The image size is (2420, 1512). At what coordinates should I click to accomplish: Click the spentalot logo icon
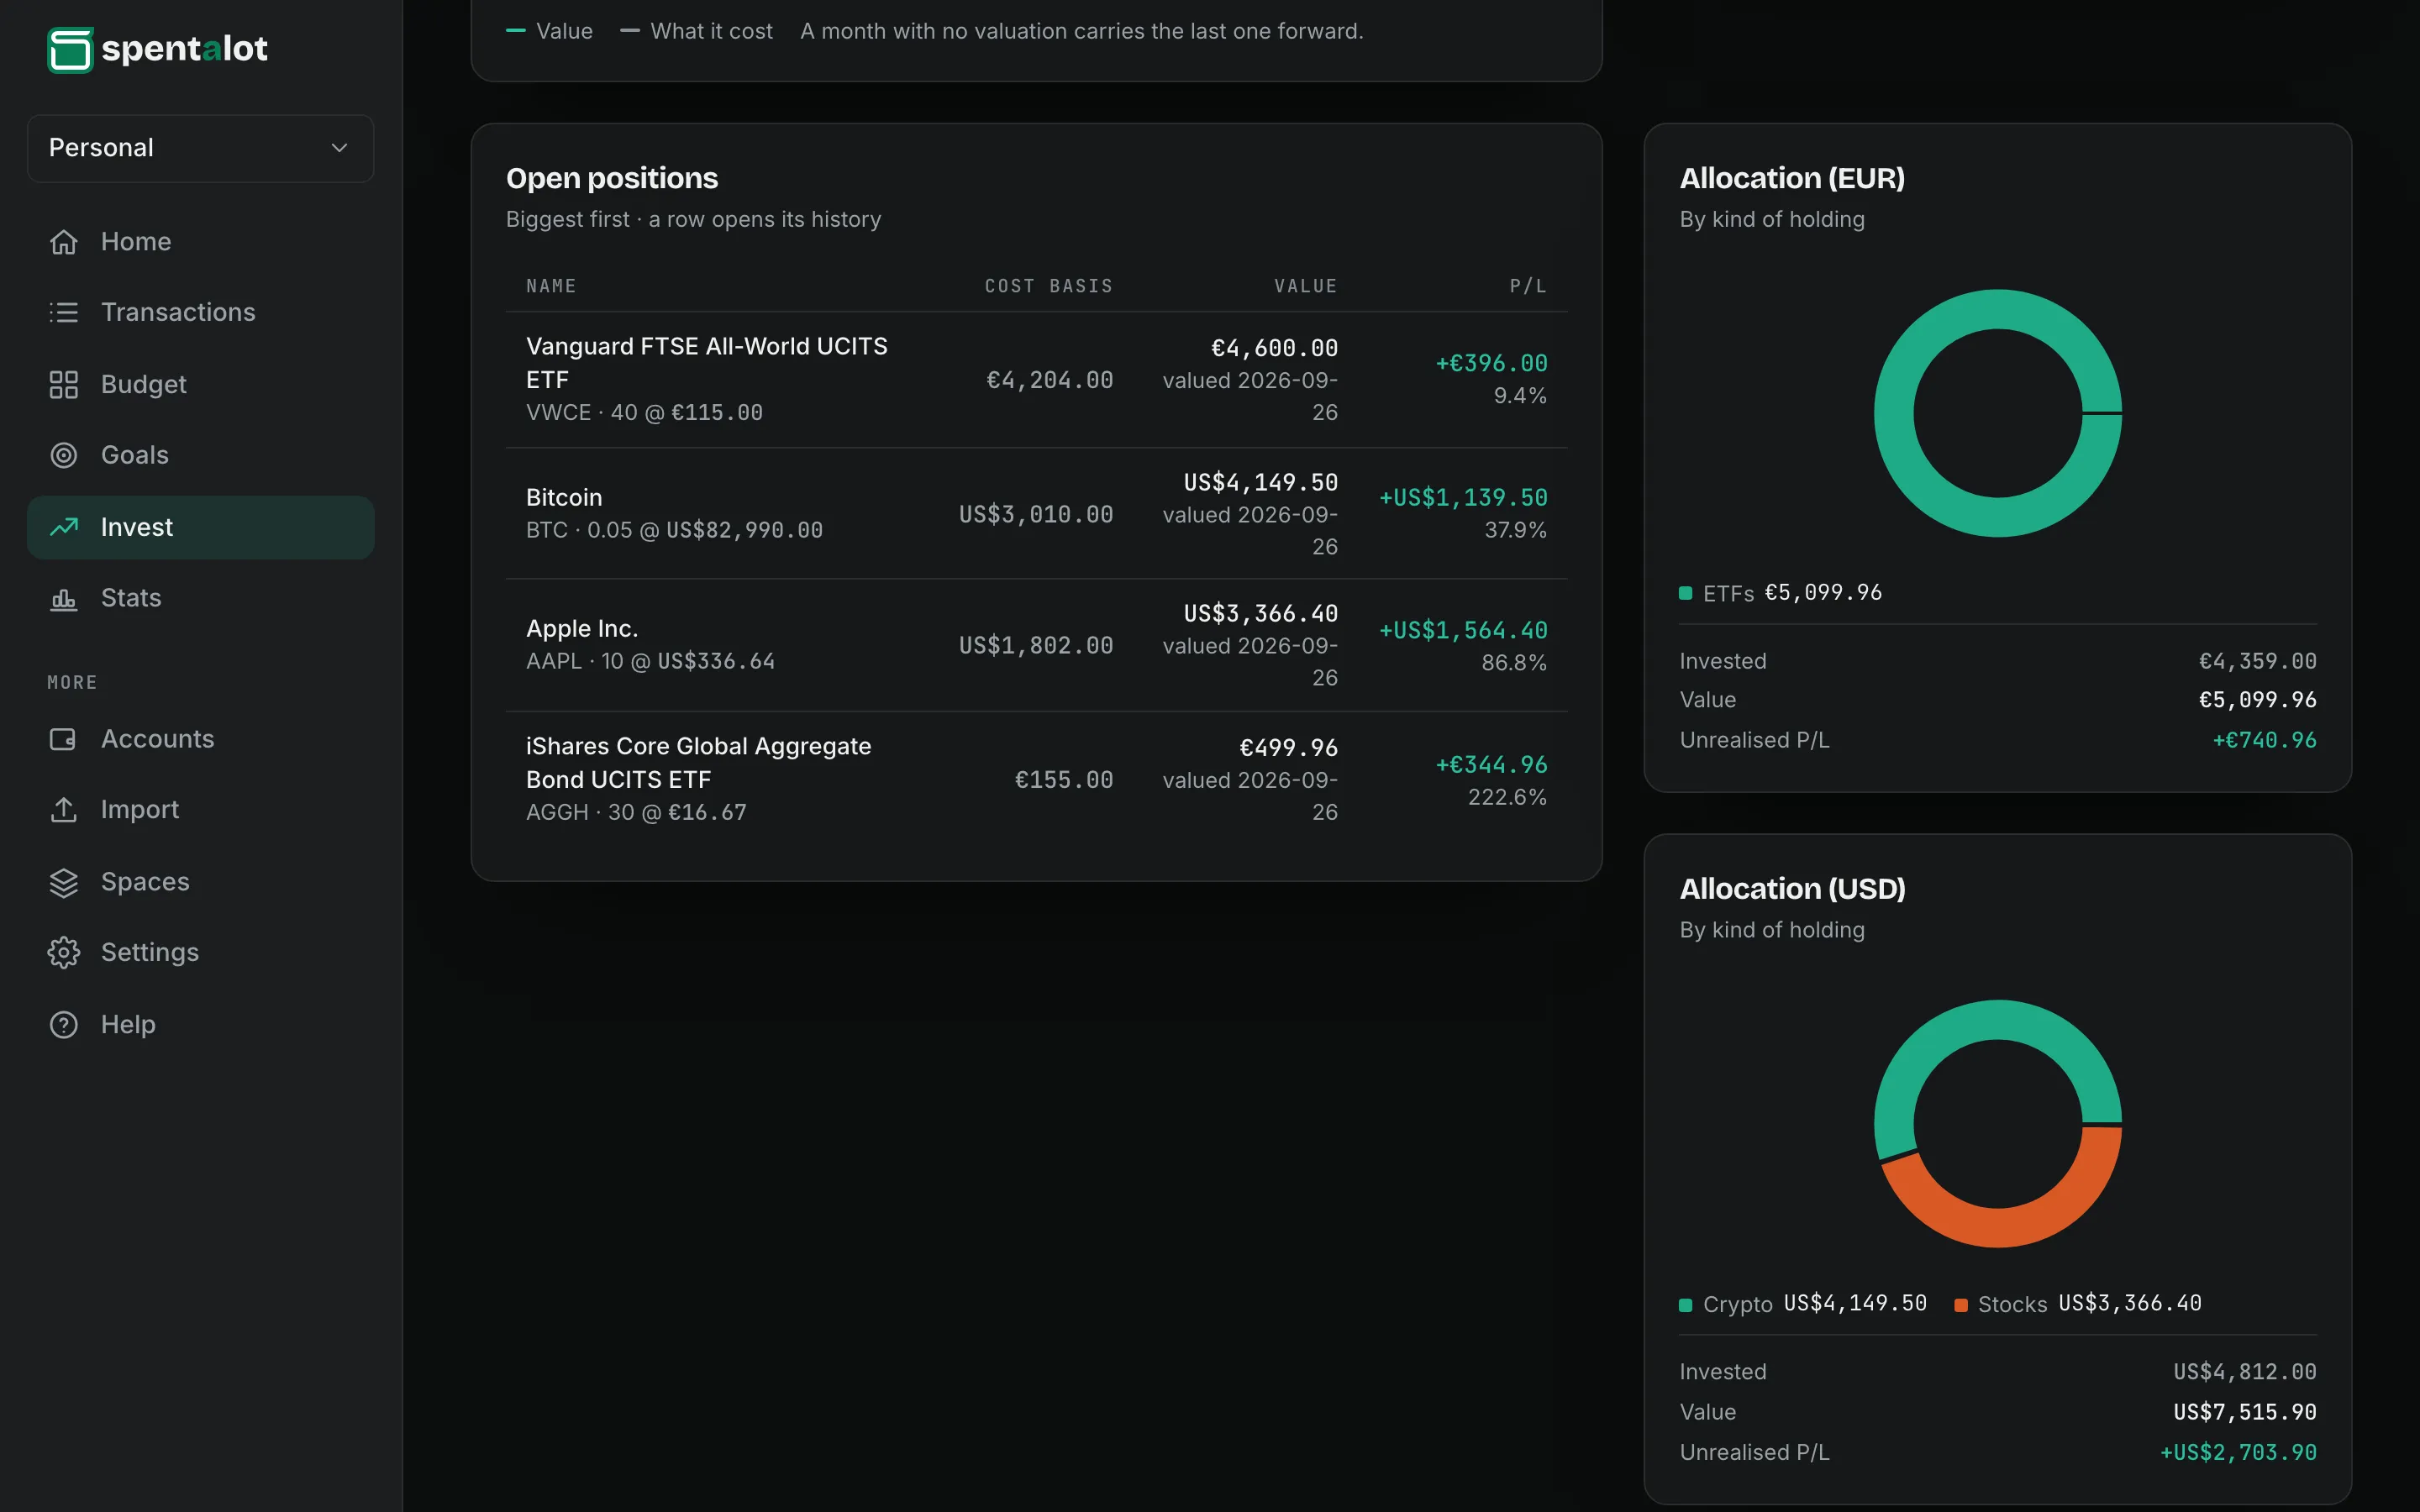point(70,49)
